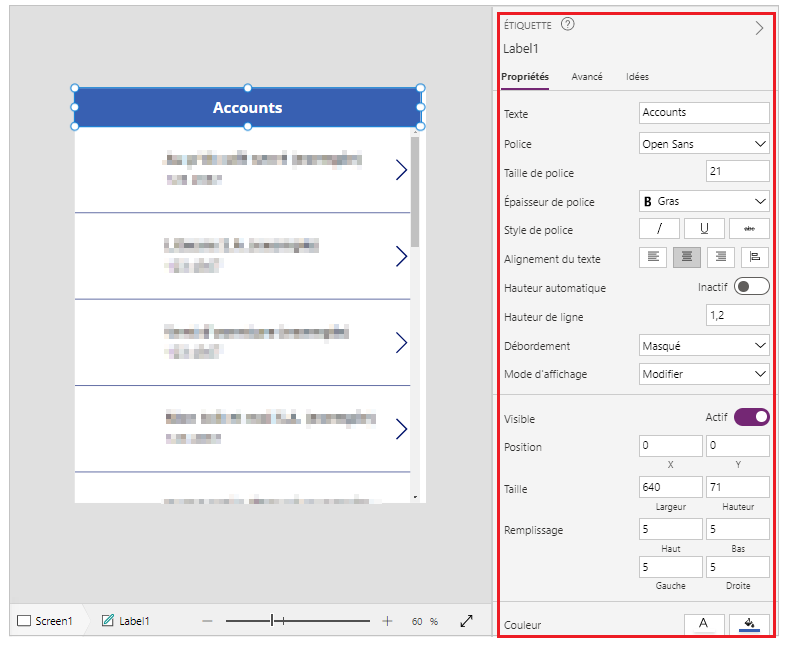This screenshot has height=648, width=787.
Task: Open the Mode d'affichage dropdown
Action: pos(704,374)
